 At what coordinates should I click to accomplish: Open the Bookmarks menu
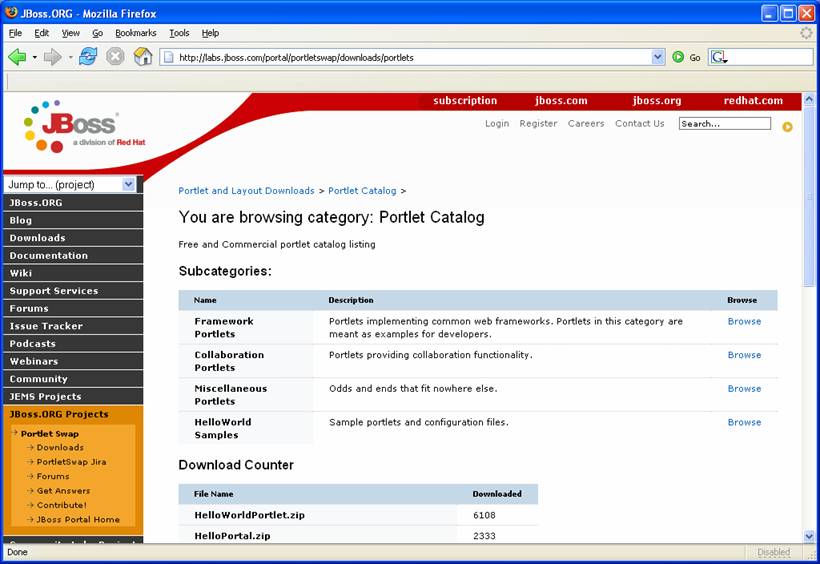tap(135, 33)
